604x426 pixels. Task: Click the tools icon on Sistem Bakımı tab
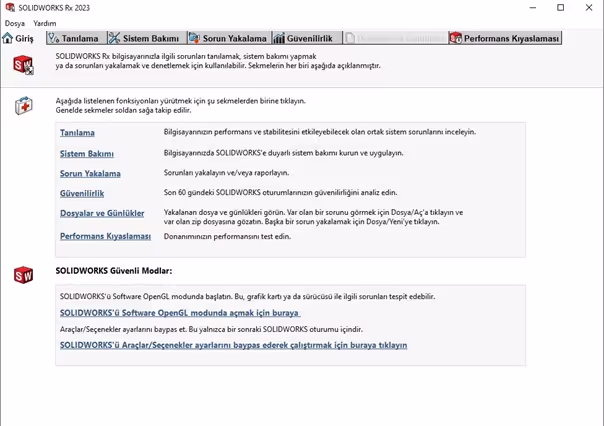click(114, 38)
